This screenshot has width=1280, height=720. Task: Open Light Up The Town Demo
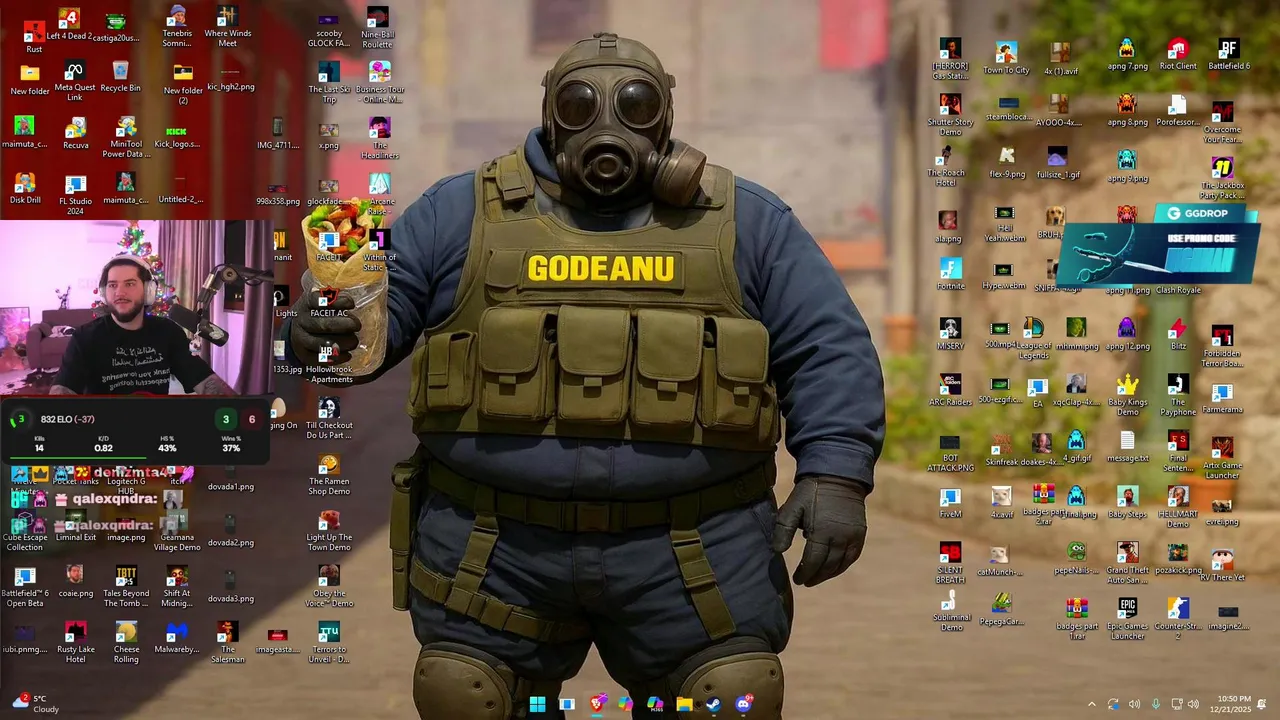point(329,532)
